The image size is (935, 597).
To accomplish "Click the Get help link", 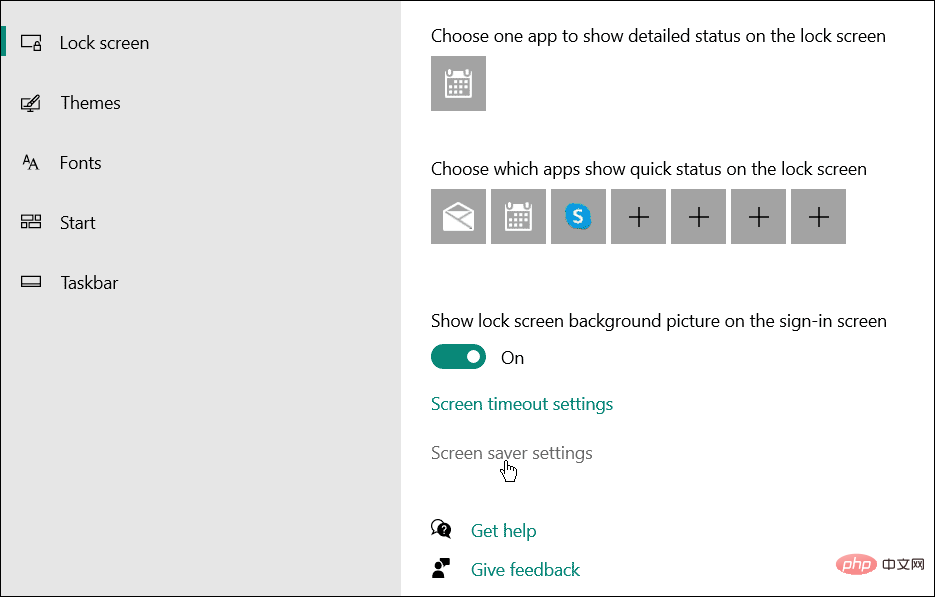I will tap(503, 531).
